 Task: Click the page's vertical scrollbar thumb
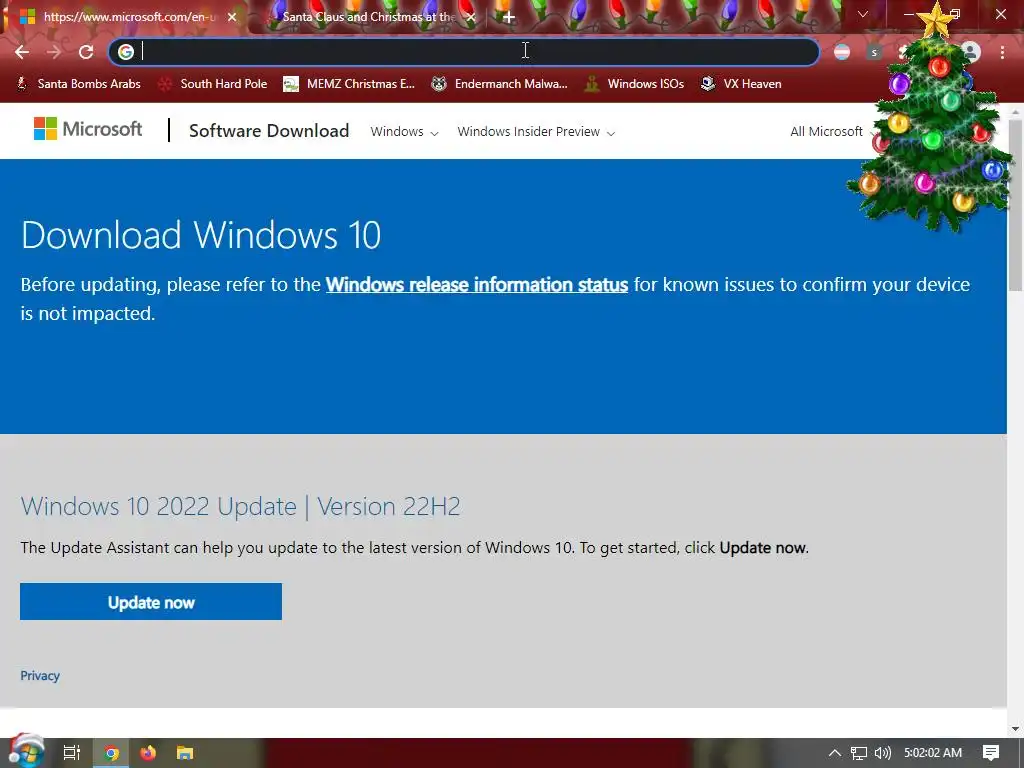tap(1016, 204)
